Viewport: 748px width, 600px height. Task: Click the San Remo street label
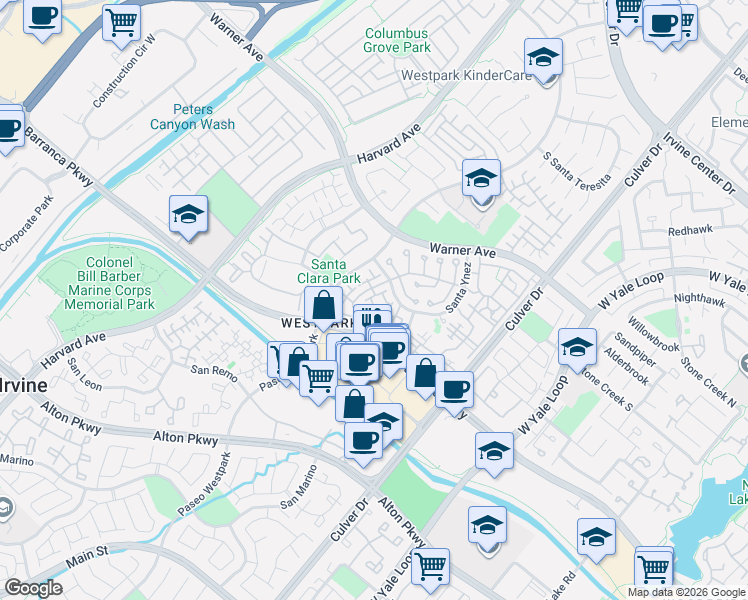pyautogui.click(x=214, y=373)
